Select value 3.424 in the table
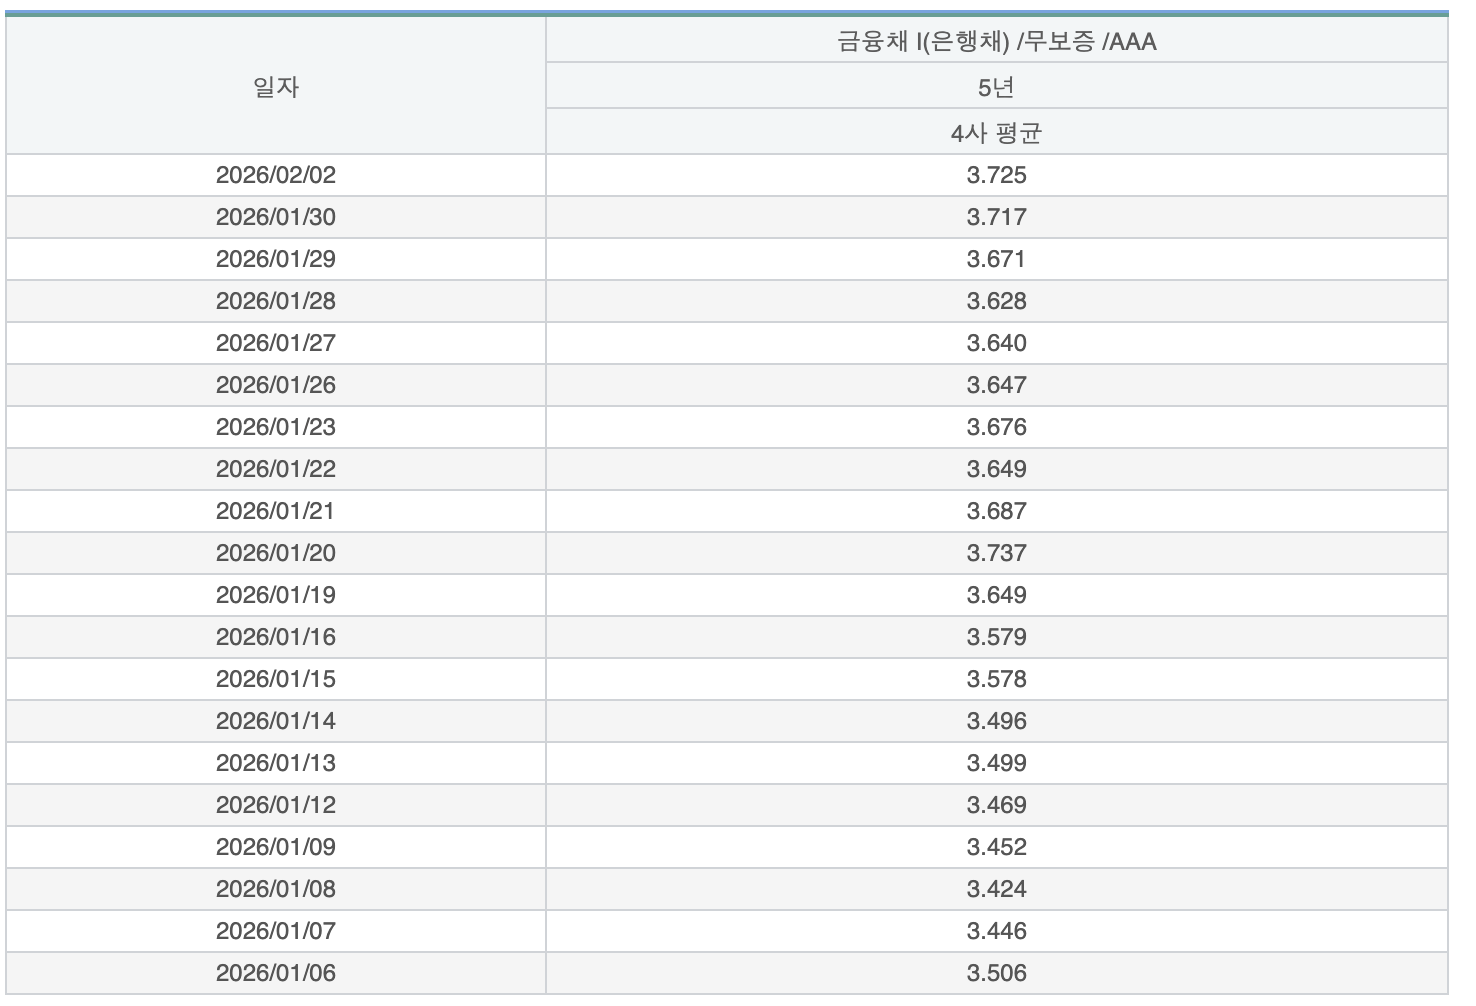 click(x=997, y=889)
